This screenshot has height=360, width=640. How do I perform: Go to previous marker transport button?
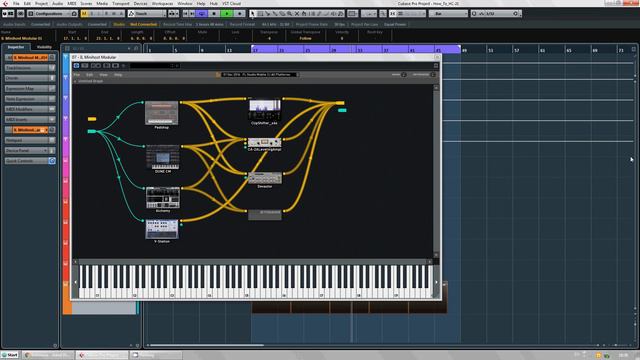pos(186,13)
